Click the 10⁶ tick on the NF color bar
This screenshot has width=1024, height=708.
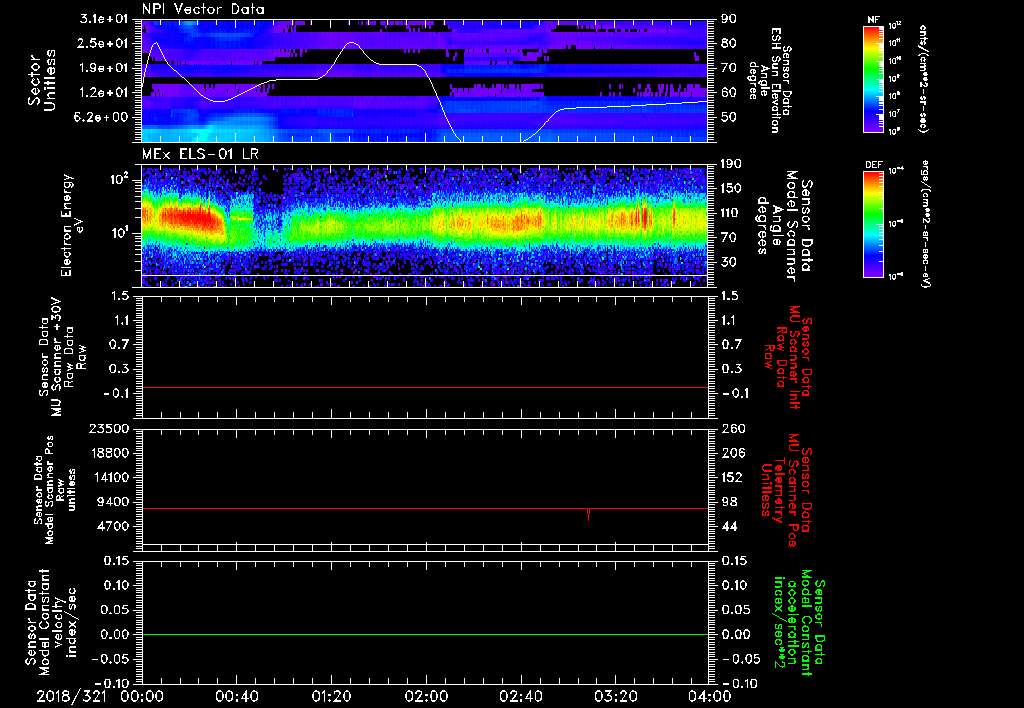[x=895, y=131]
